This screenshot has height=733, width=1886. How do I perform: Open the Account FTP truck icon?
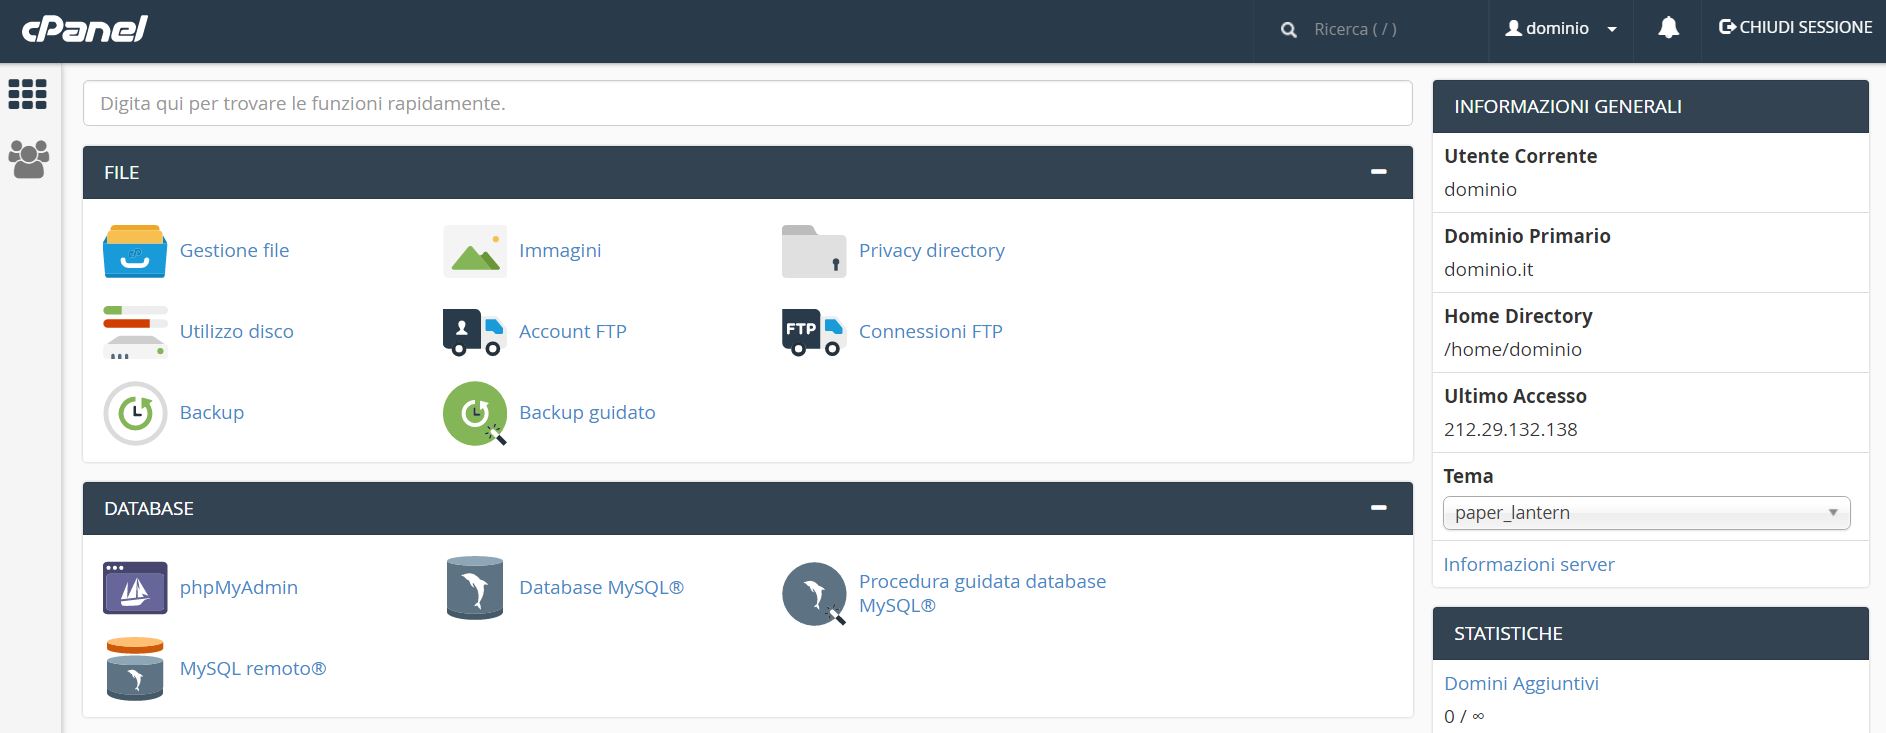point(475,332)
